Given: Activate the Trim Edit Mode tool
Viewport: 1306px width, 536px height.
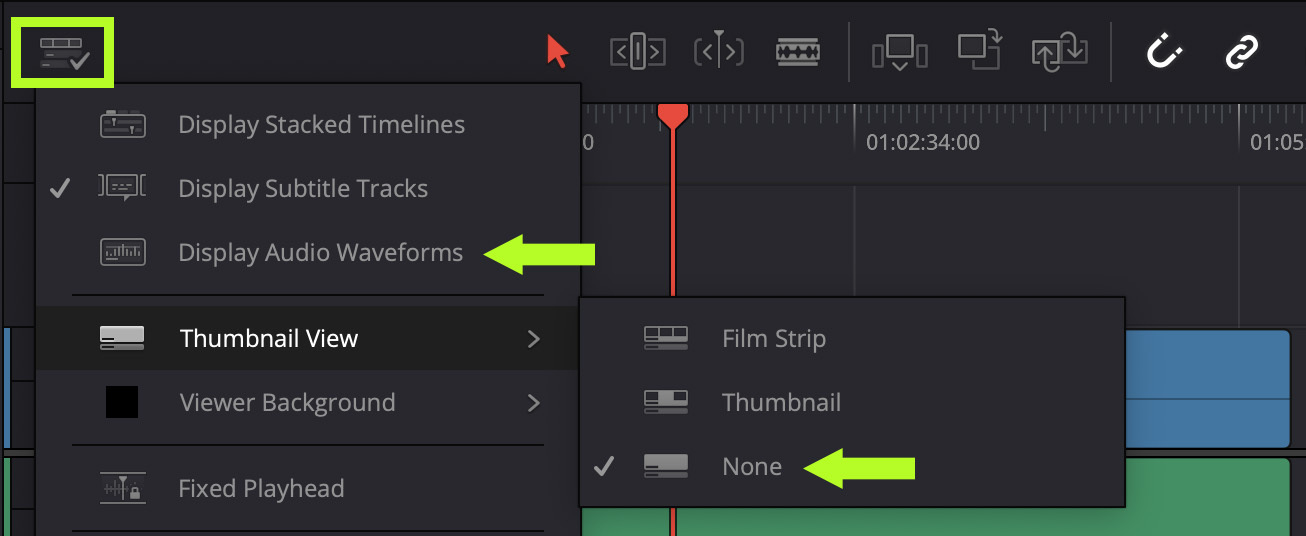Looking at the screenshot, I should point(637,51).
